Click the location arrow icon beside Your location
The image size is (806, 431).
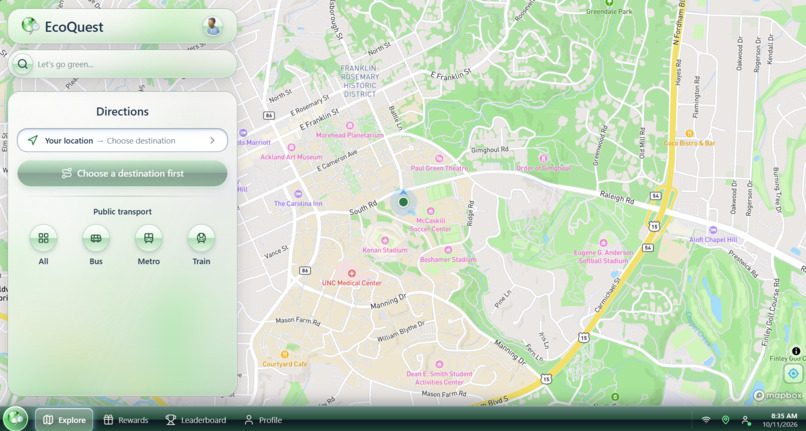pyautogui.click(x=33, y=140)
